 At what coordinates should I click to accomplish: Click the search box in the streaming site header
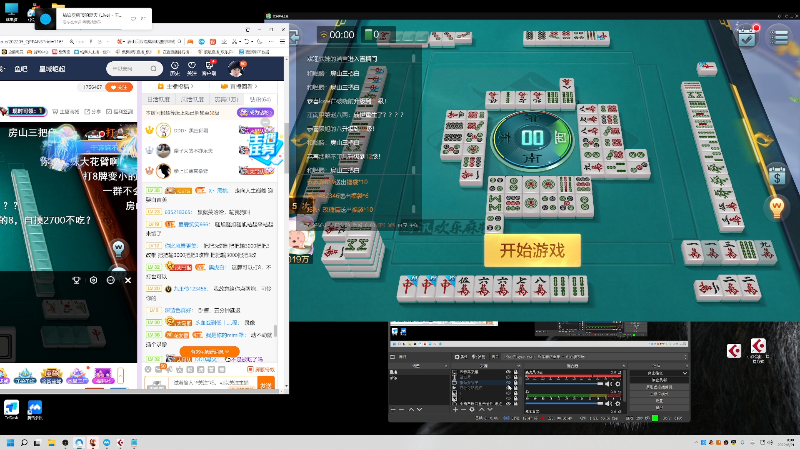tap(134, 68)
